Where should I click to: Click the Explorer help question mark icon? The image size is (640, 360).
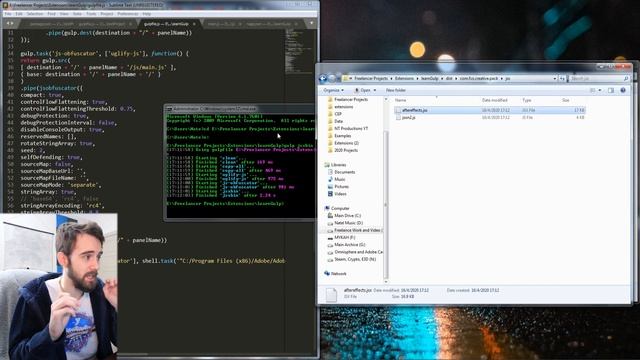coord(623,90)
